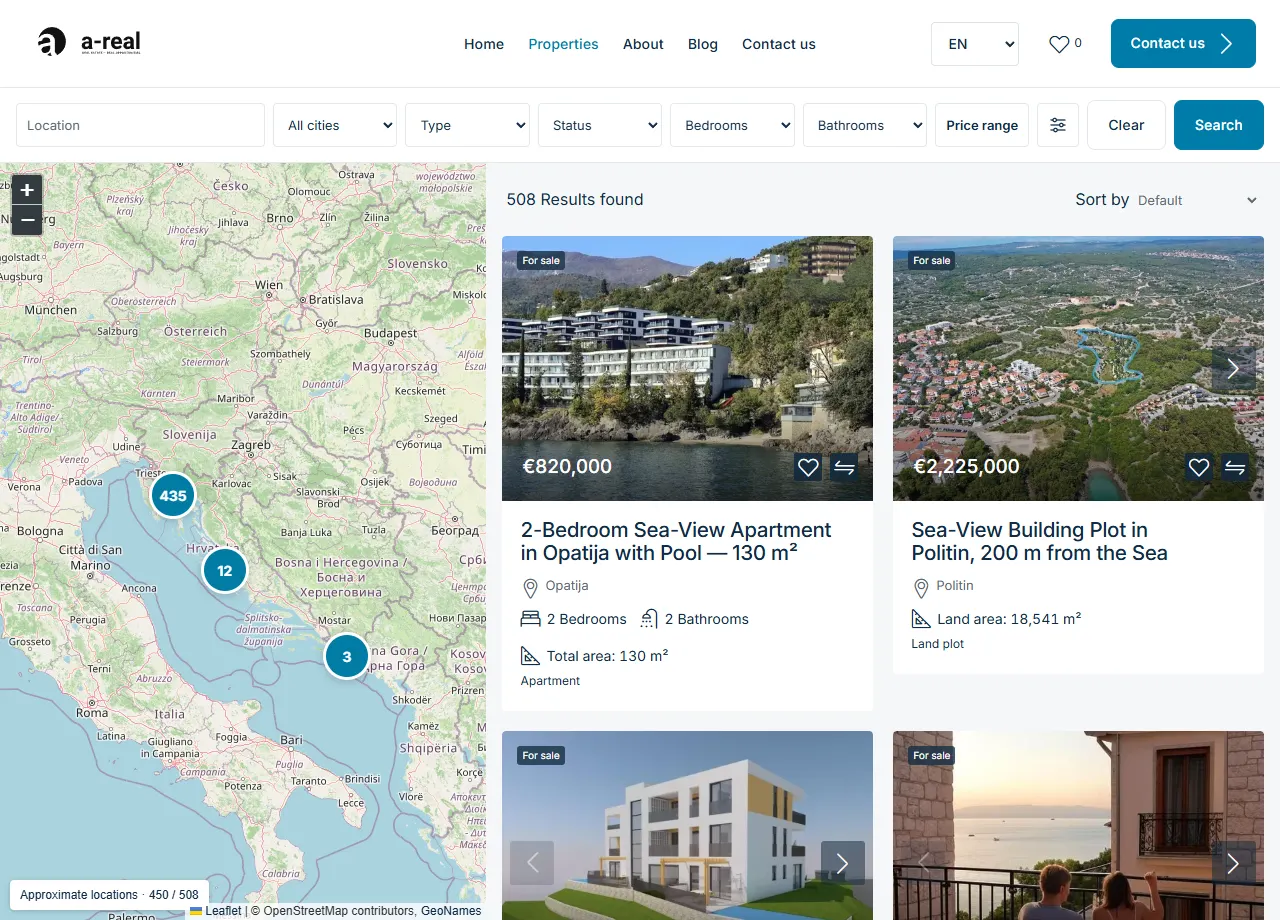Add Politin building plot to favorites

pos(1199,467)
